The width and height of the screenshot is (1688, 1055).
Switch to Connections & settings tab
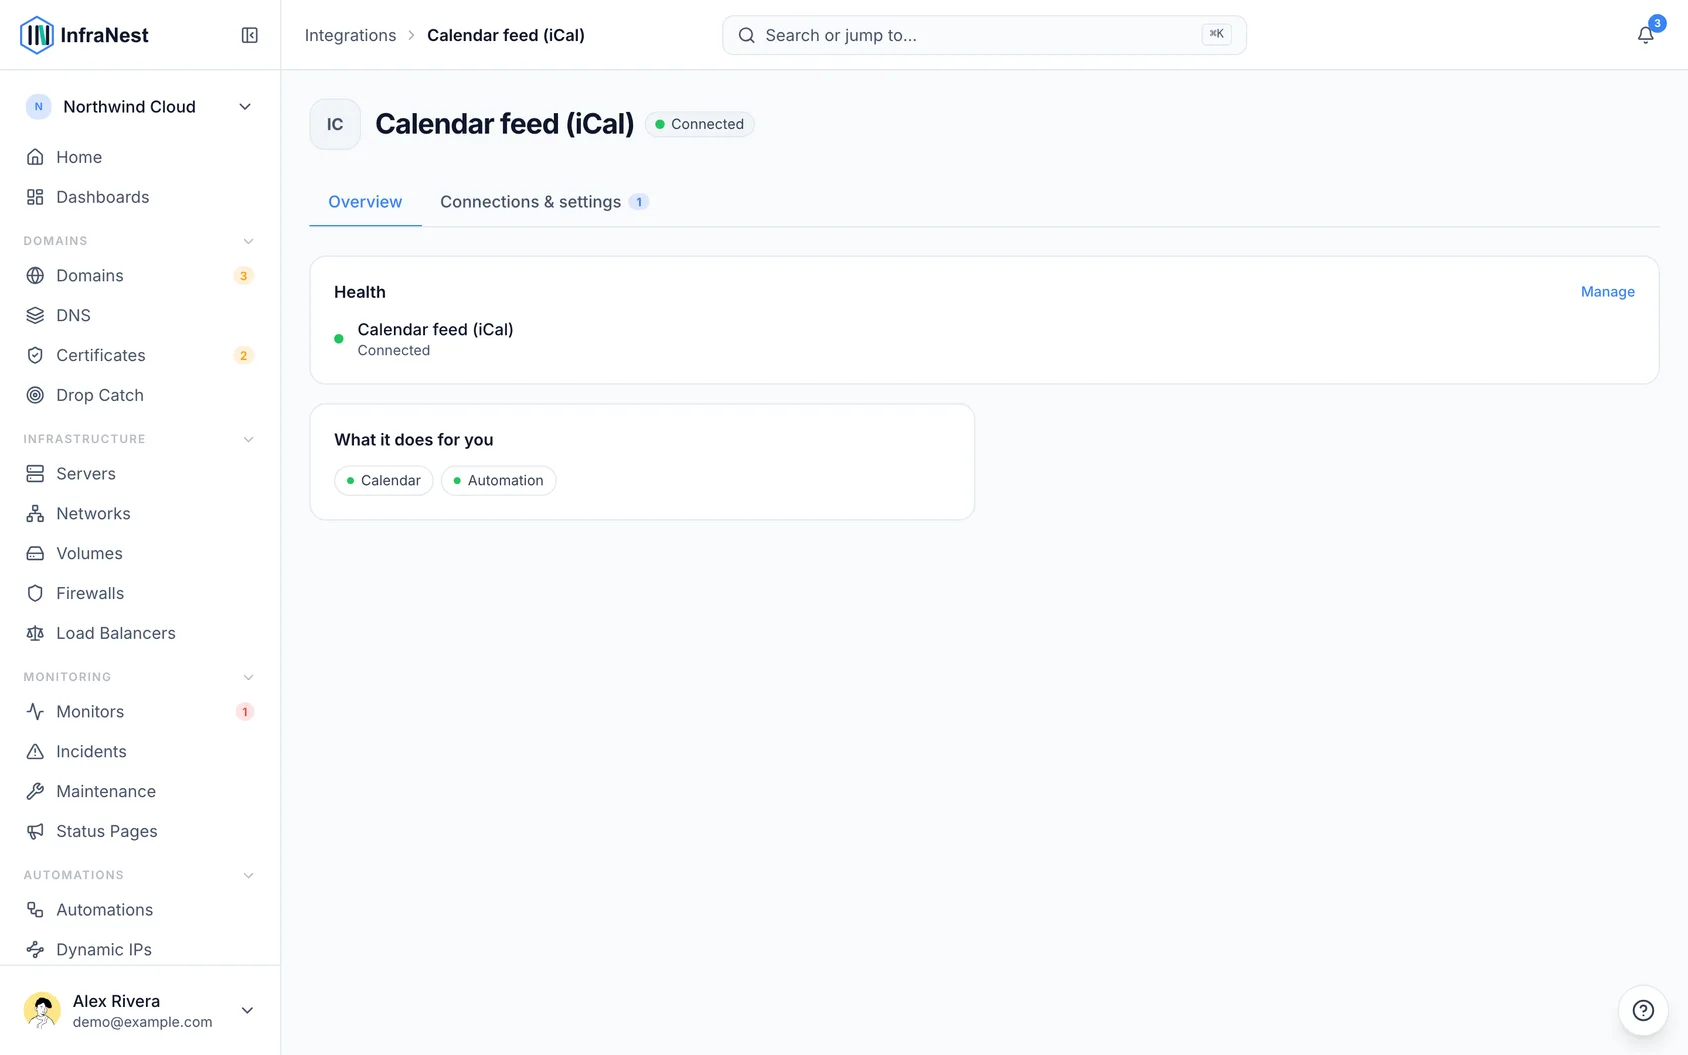tap(544, 202)
